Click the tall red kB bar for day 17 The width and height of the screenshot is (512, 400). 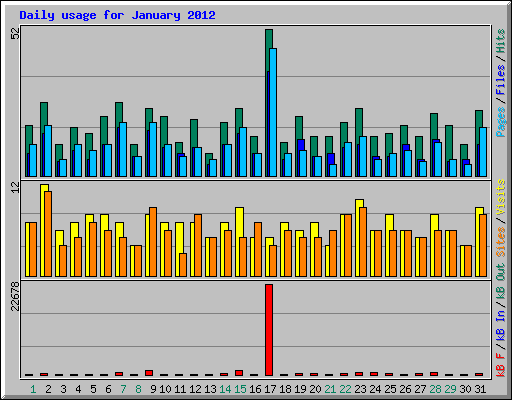coord(269,330)
